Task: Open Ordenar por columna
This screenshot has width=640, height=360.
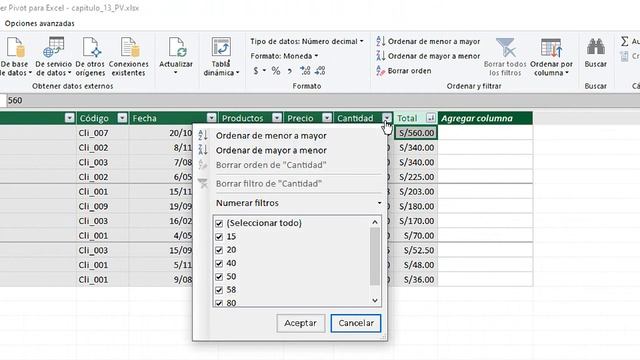Action: coord(551,56)
